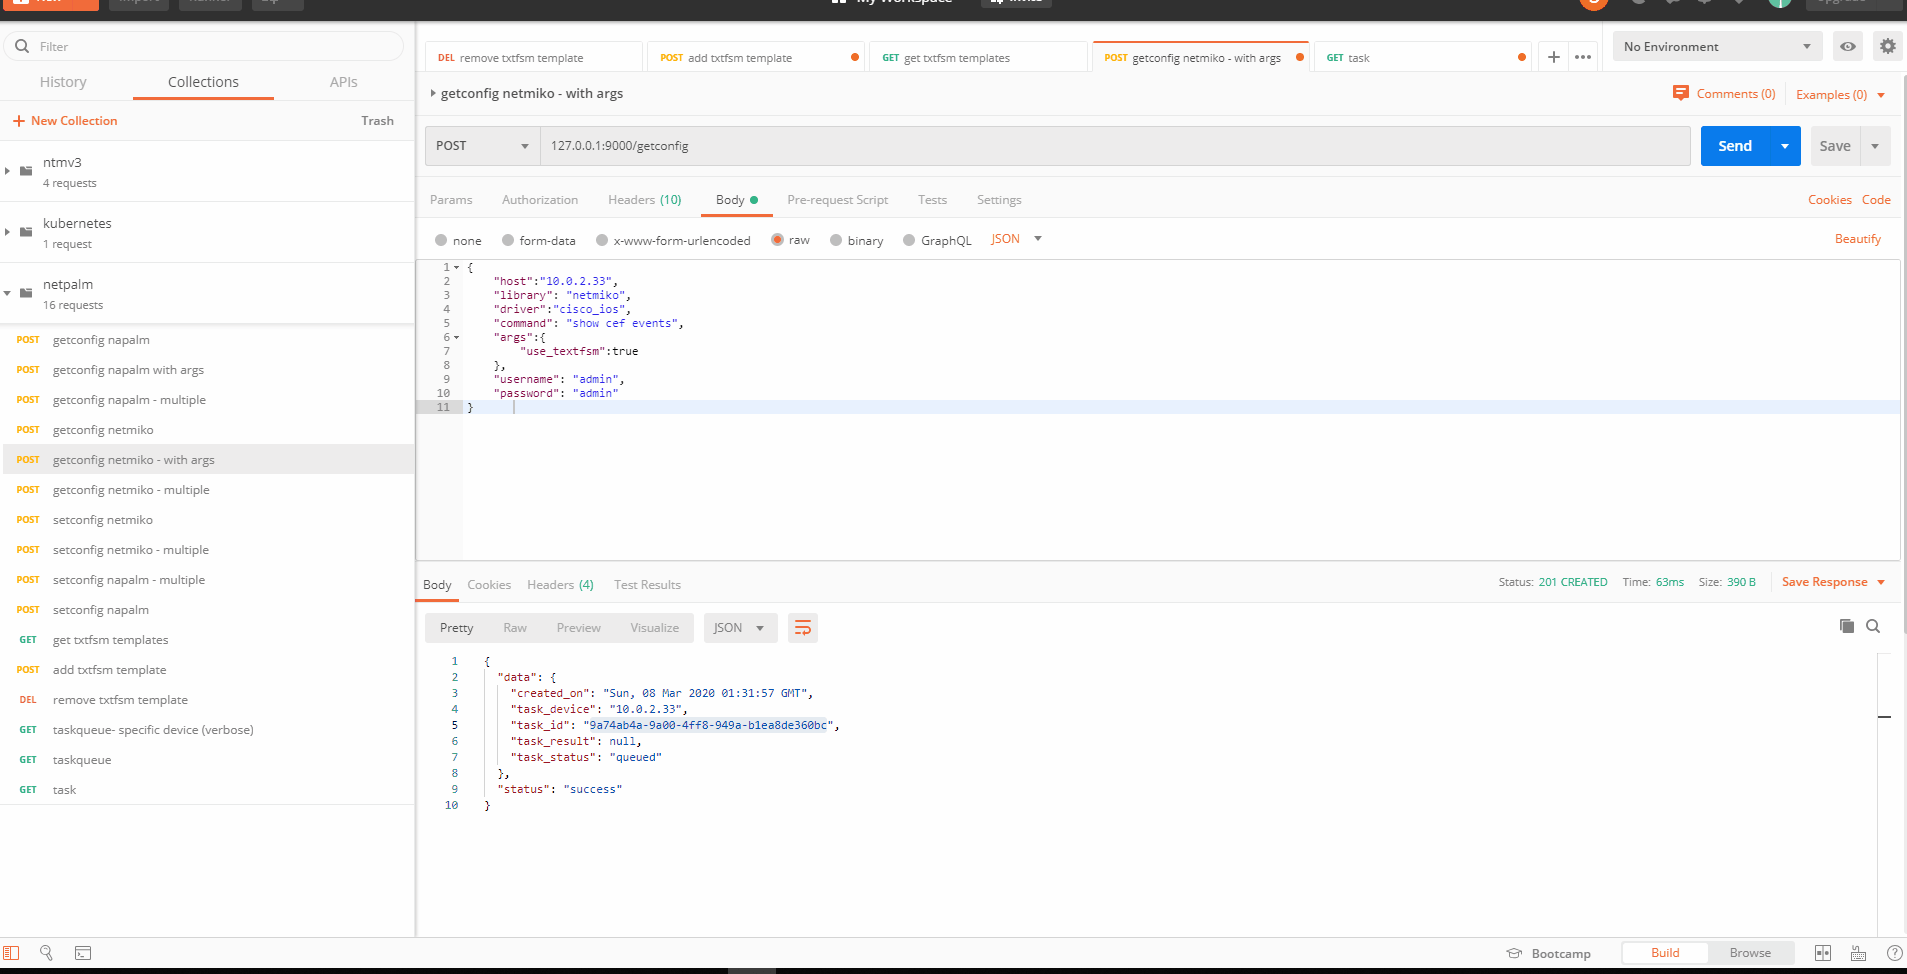
Task: Select the form-data body type
Action: 508,240
